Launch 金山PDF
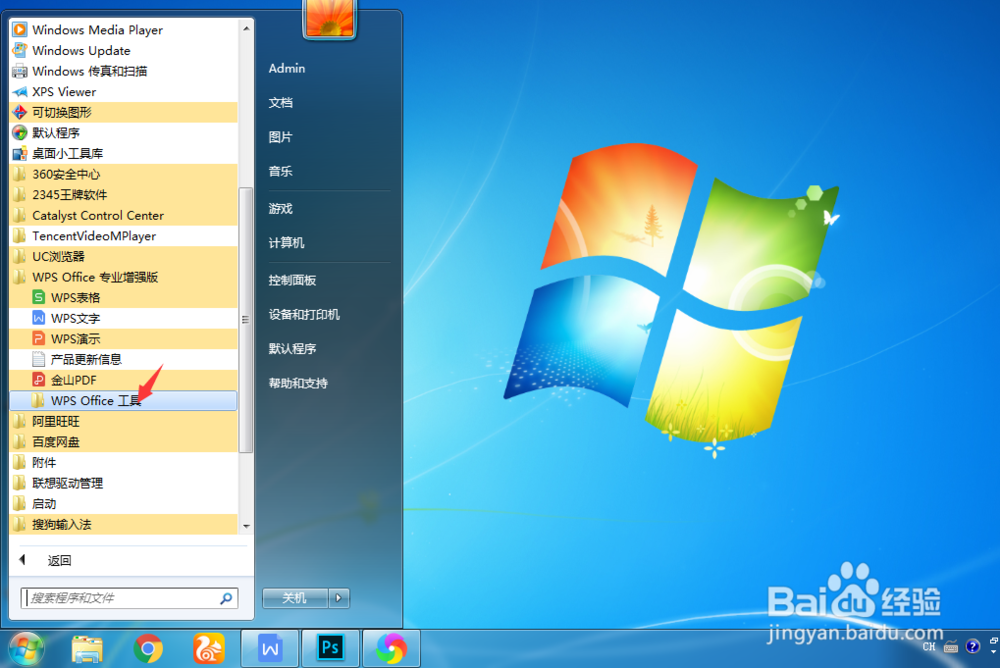This screenshot has width=1000, height=668. (124, 380)
